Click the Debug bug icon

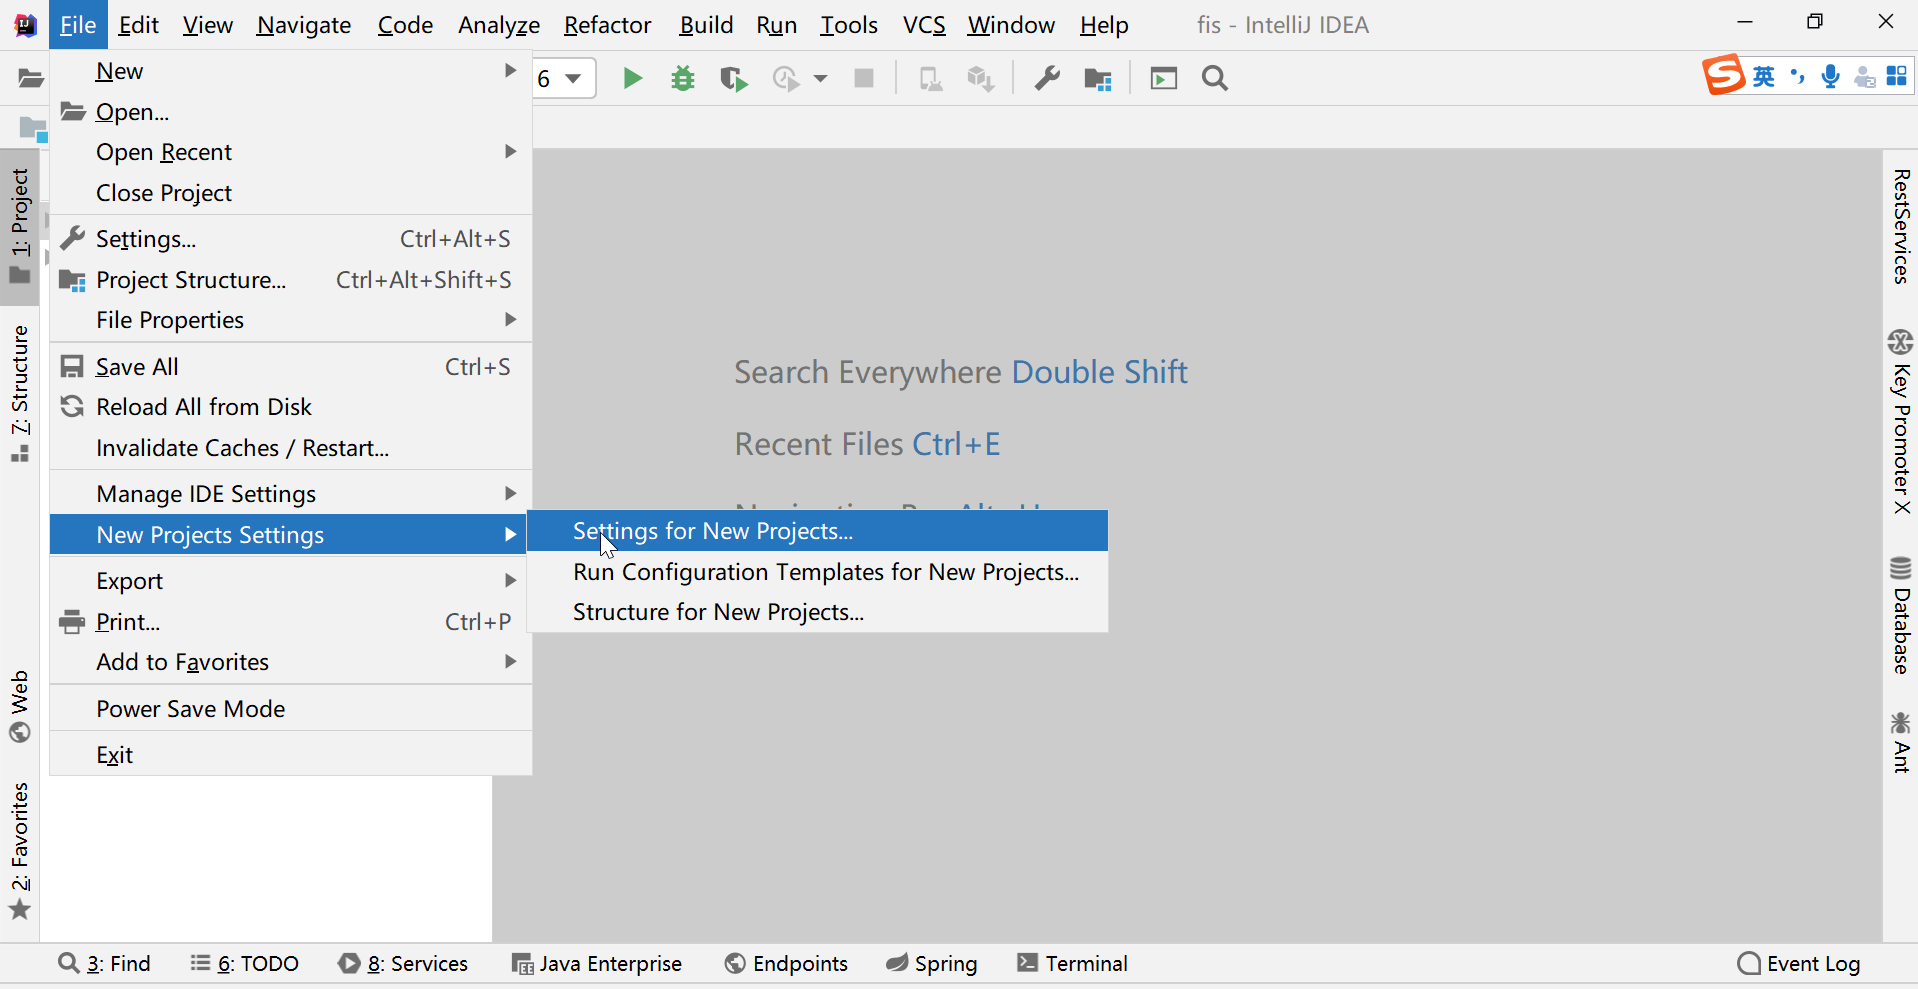pyautogui.click(x=683, y=78)
